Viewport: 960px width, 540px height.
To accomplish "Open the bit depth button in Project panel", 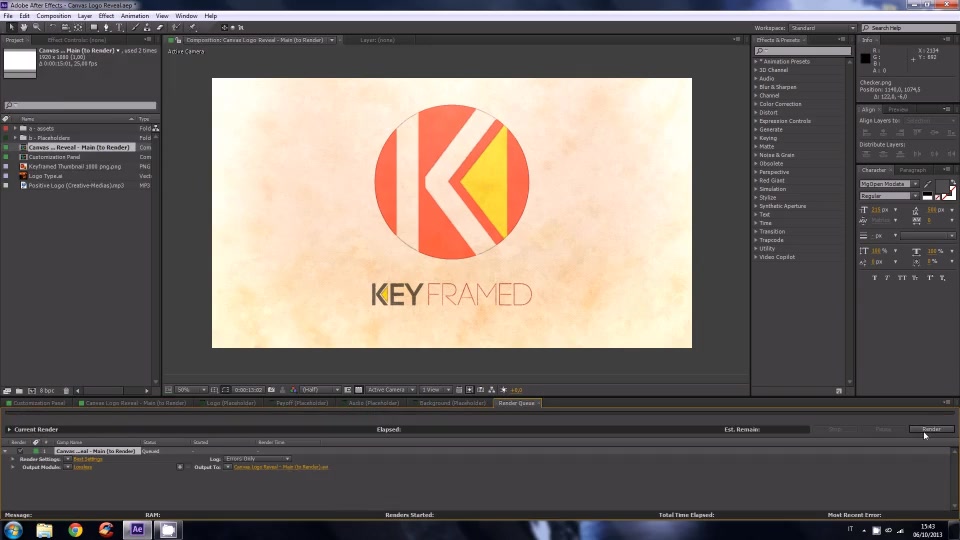I will coord(47,391).
